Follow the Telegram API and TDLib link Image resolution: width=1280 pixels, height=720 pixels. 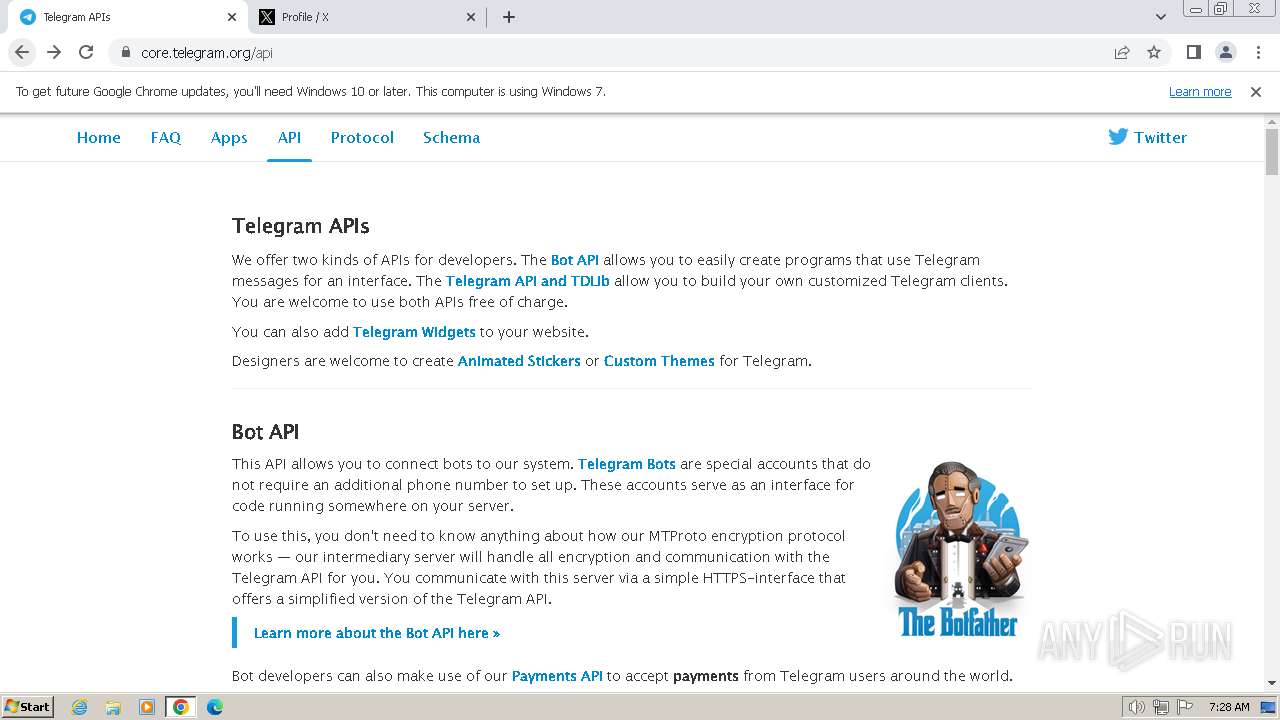[x=528, y=281]
